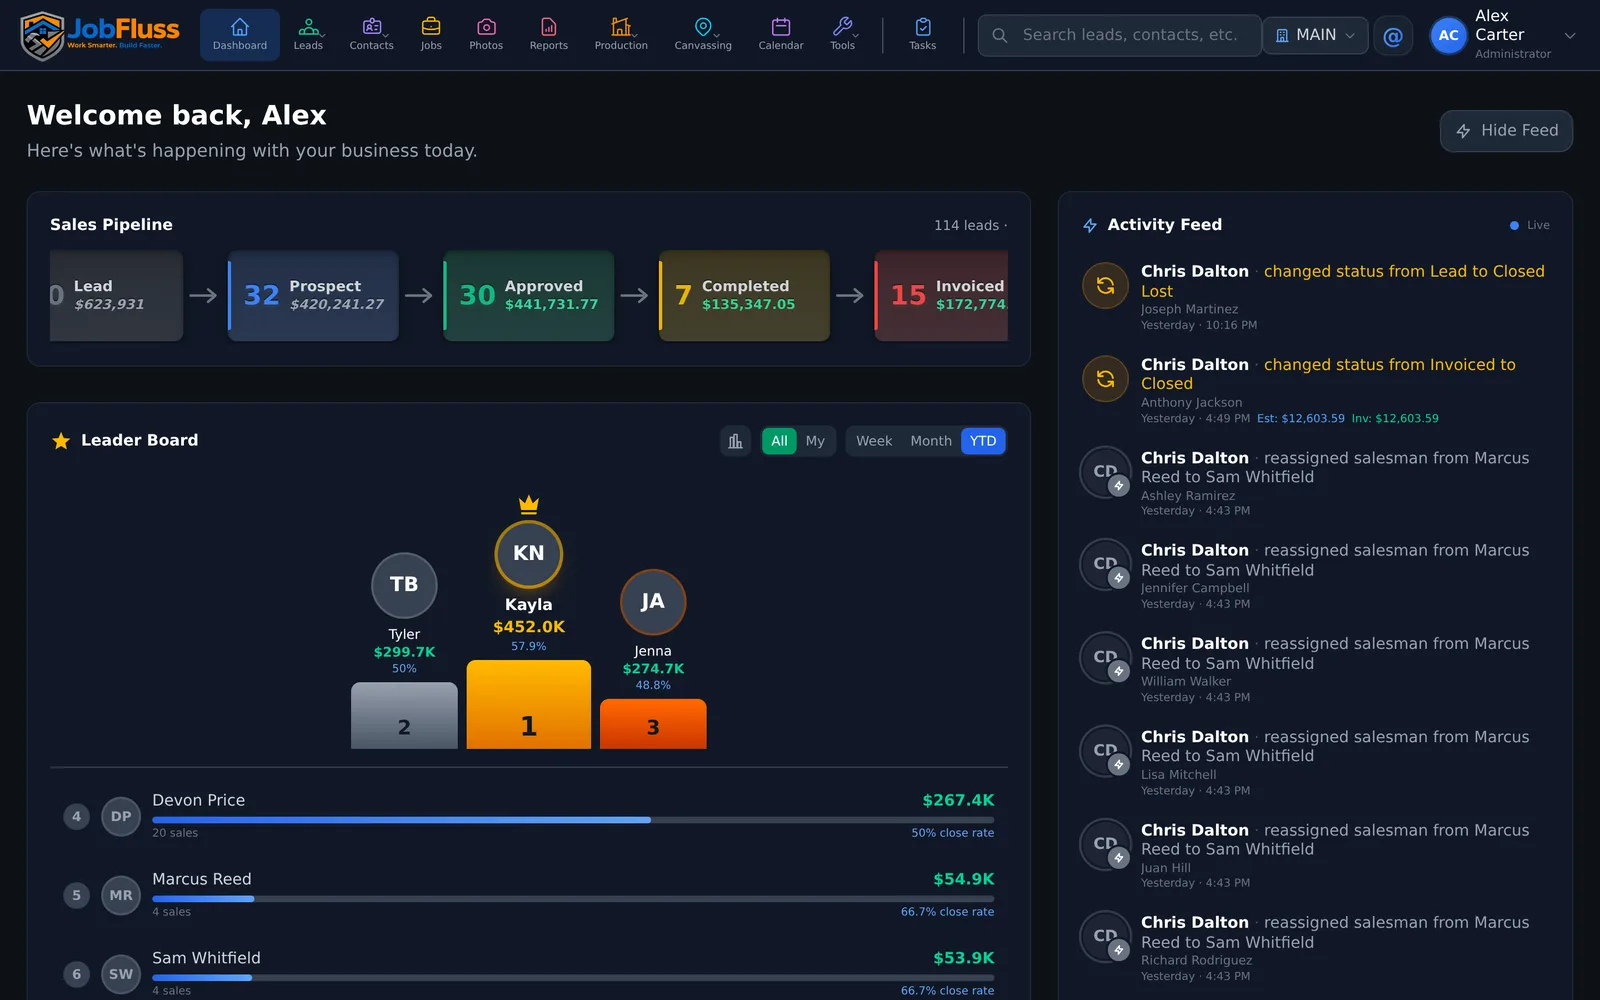This screenshot has height=1000, width=1600.
Task: Click Lead to Closed Lost status-change icon
Action: [1105, 286]
